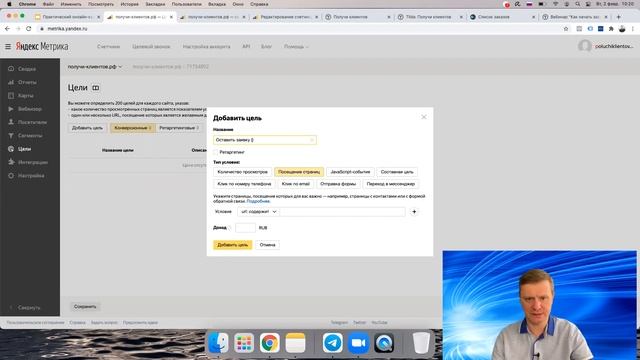Screen dimensions: 640x360
Task: Select Составная цель condition type
Action: pos(397,172)
